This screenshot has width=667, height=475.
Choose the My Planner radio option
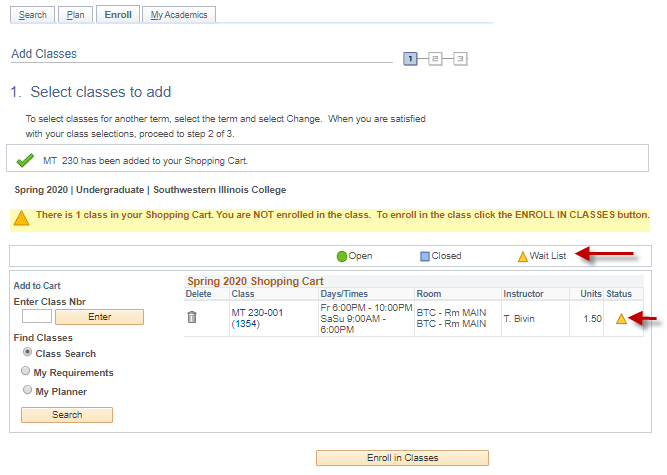point(26,391)
